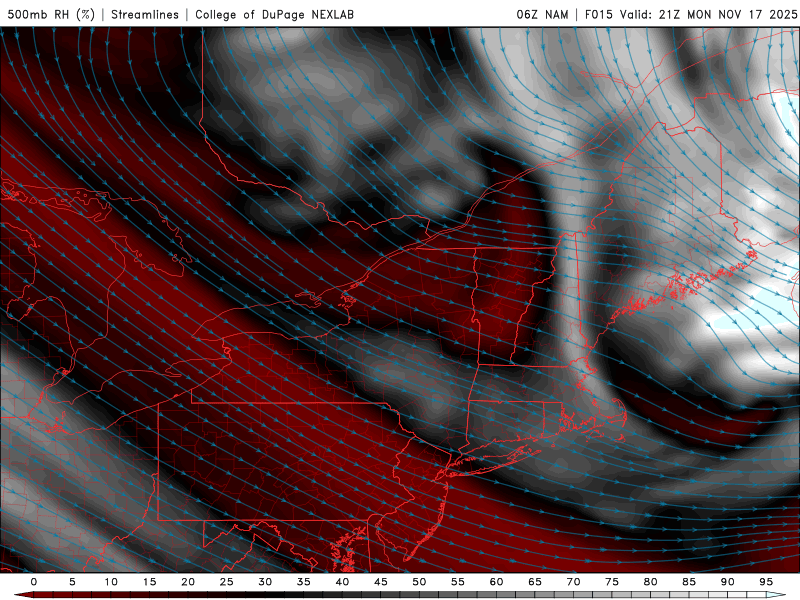
Task: Click the '5' value on color scale
Action: click(72, 582)
